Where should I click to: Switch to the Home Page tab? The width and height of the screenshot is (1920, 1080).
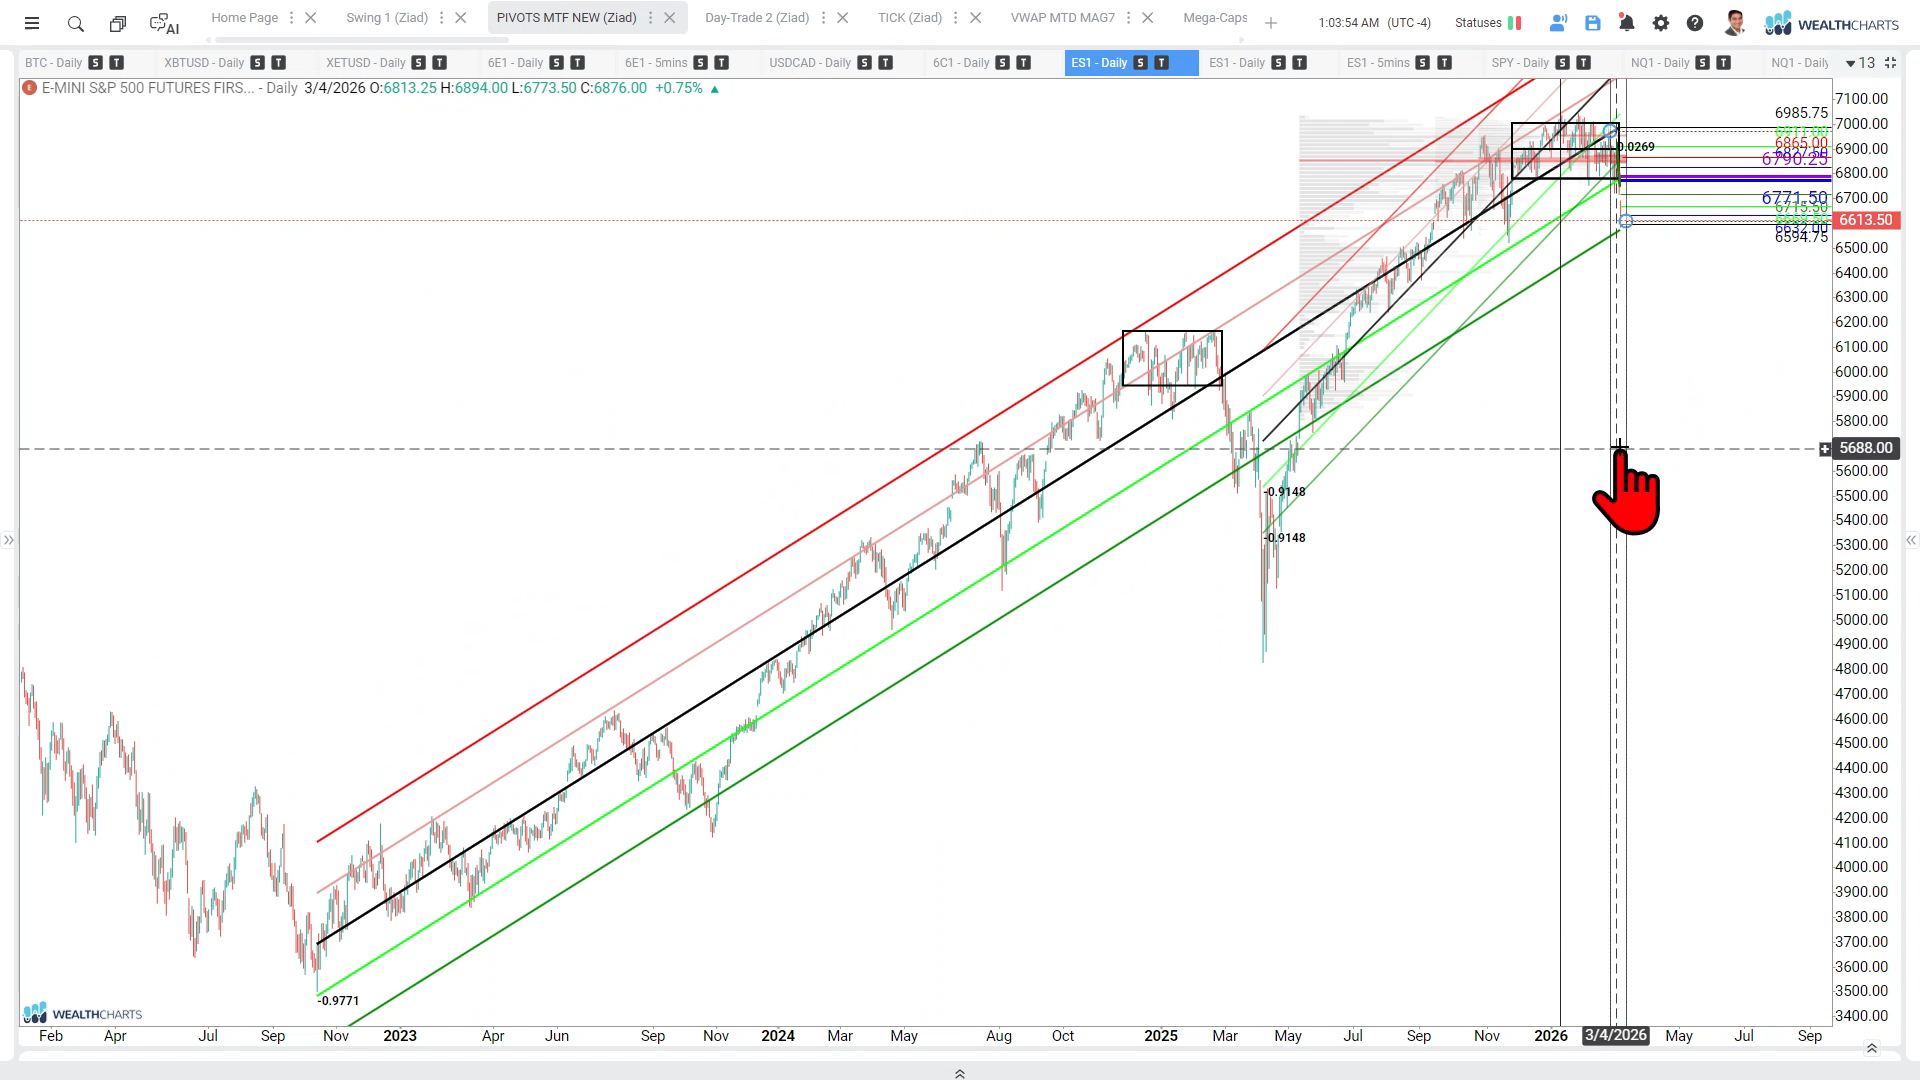244,18
